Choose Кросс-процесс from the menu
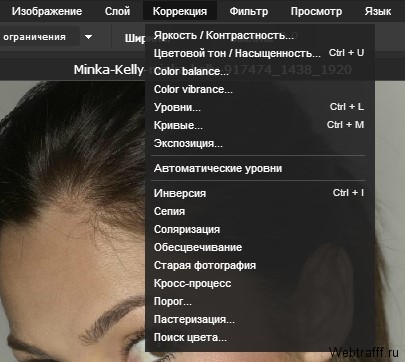The height and width of the screenshot is (362, 405). [260, 283]
